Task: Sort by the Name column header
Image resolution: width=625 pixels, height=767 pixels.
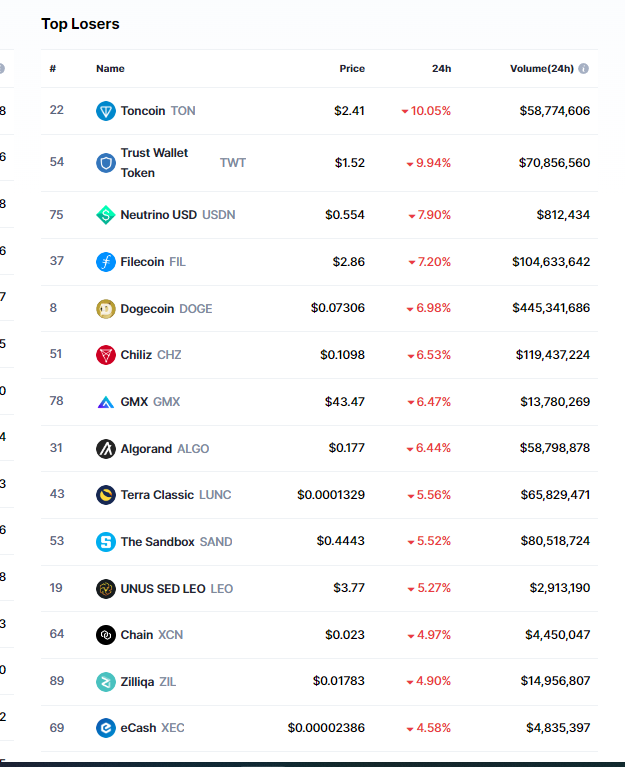Action: (x=110, y=69)
